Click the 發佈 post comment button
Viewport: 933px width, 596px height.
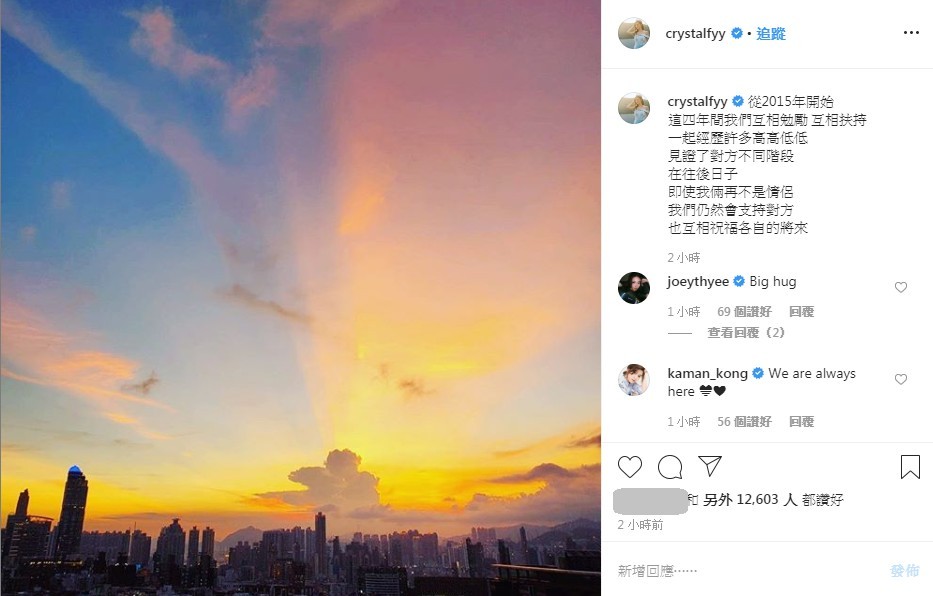904,571
